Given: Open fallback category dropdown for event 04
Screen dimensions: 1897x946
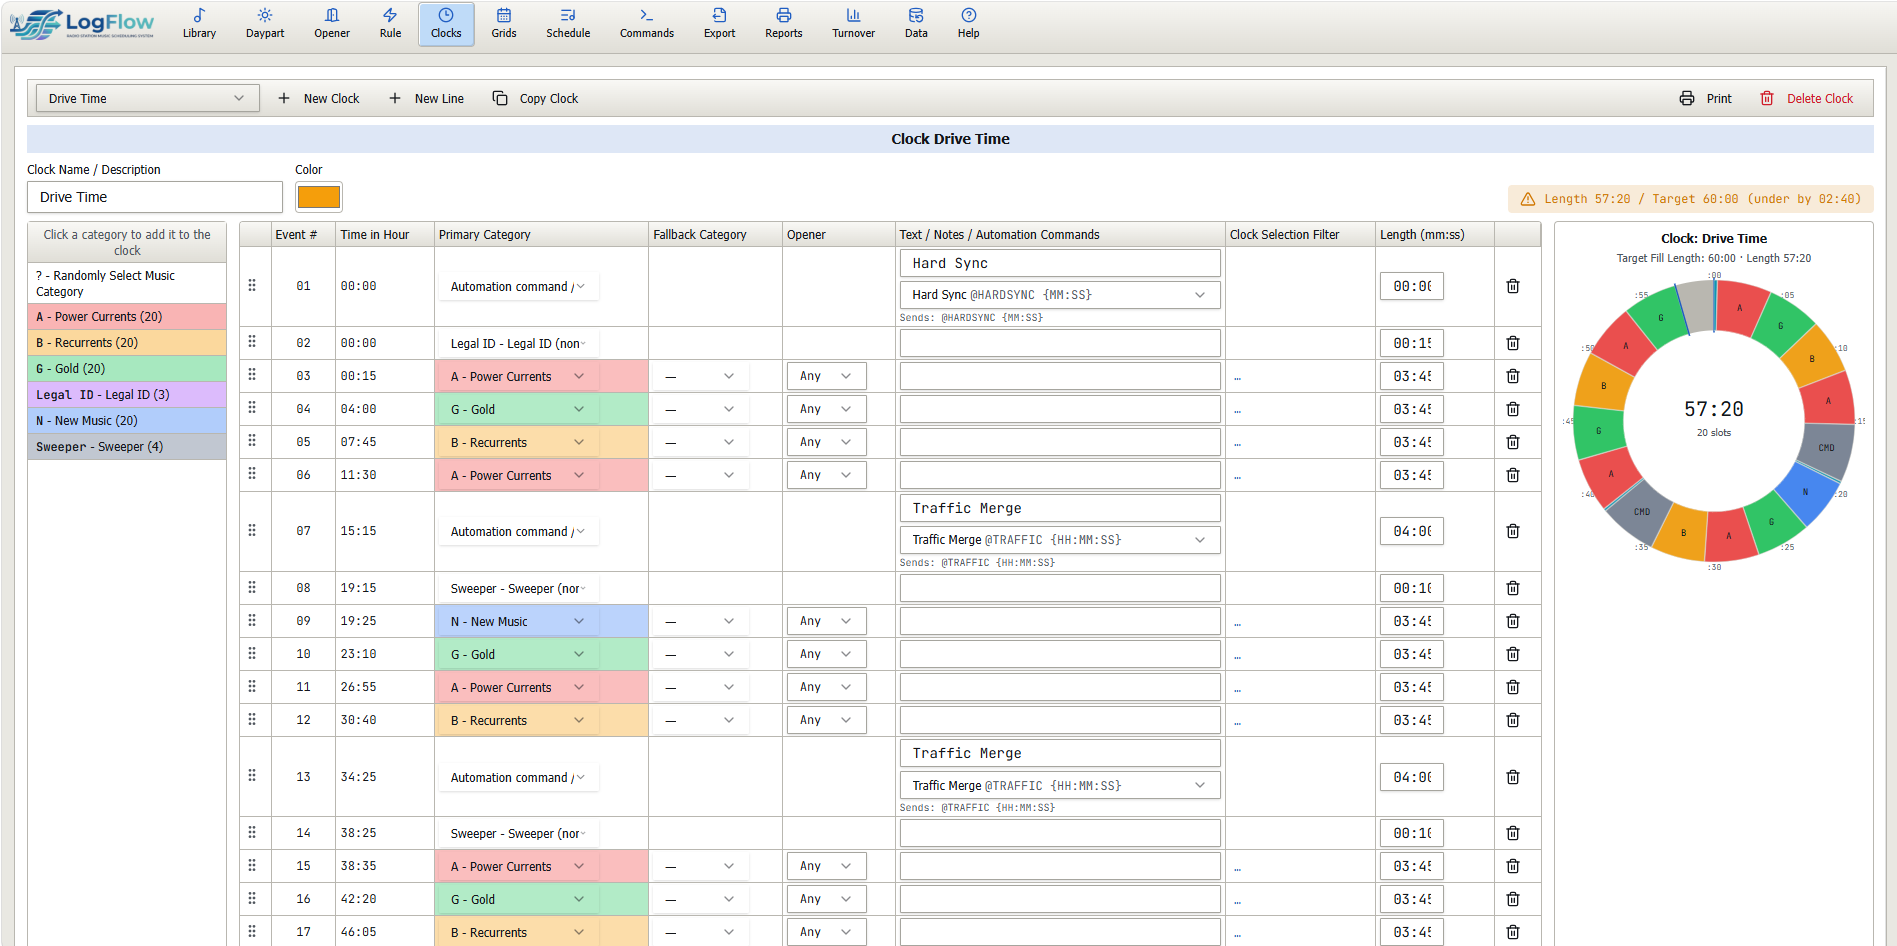Looking at the screenshot, I should pos(700,409).
